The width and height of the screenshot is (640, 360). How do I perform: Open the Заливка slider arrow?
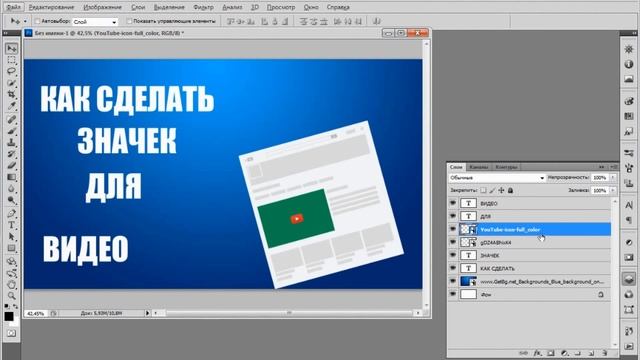(x=613, y=191)
